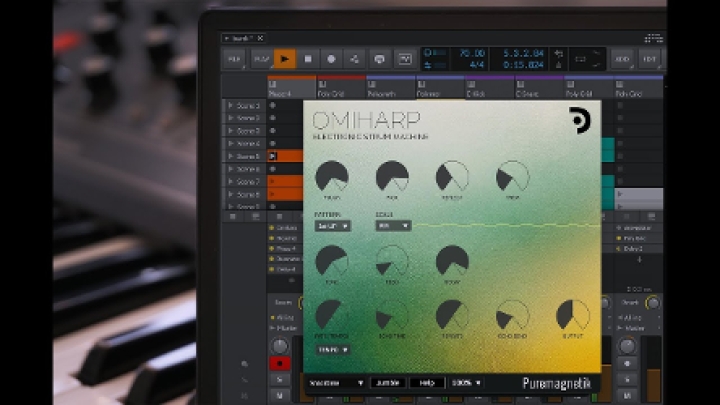Select the Phase-4 track header

pyautogui.click(x=292, y=88)
